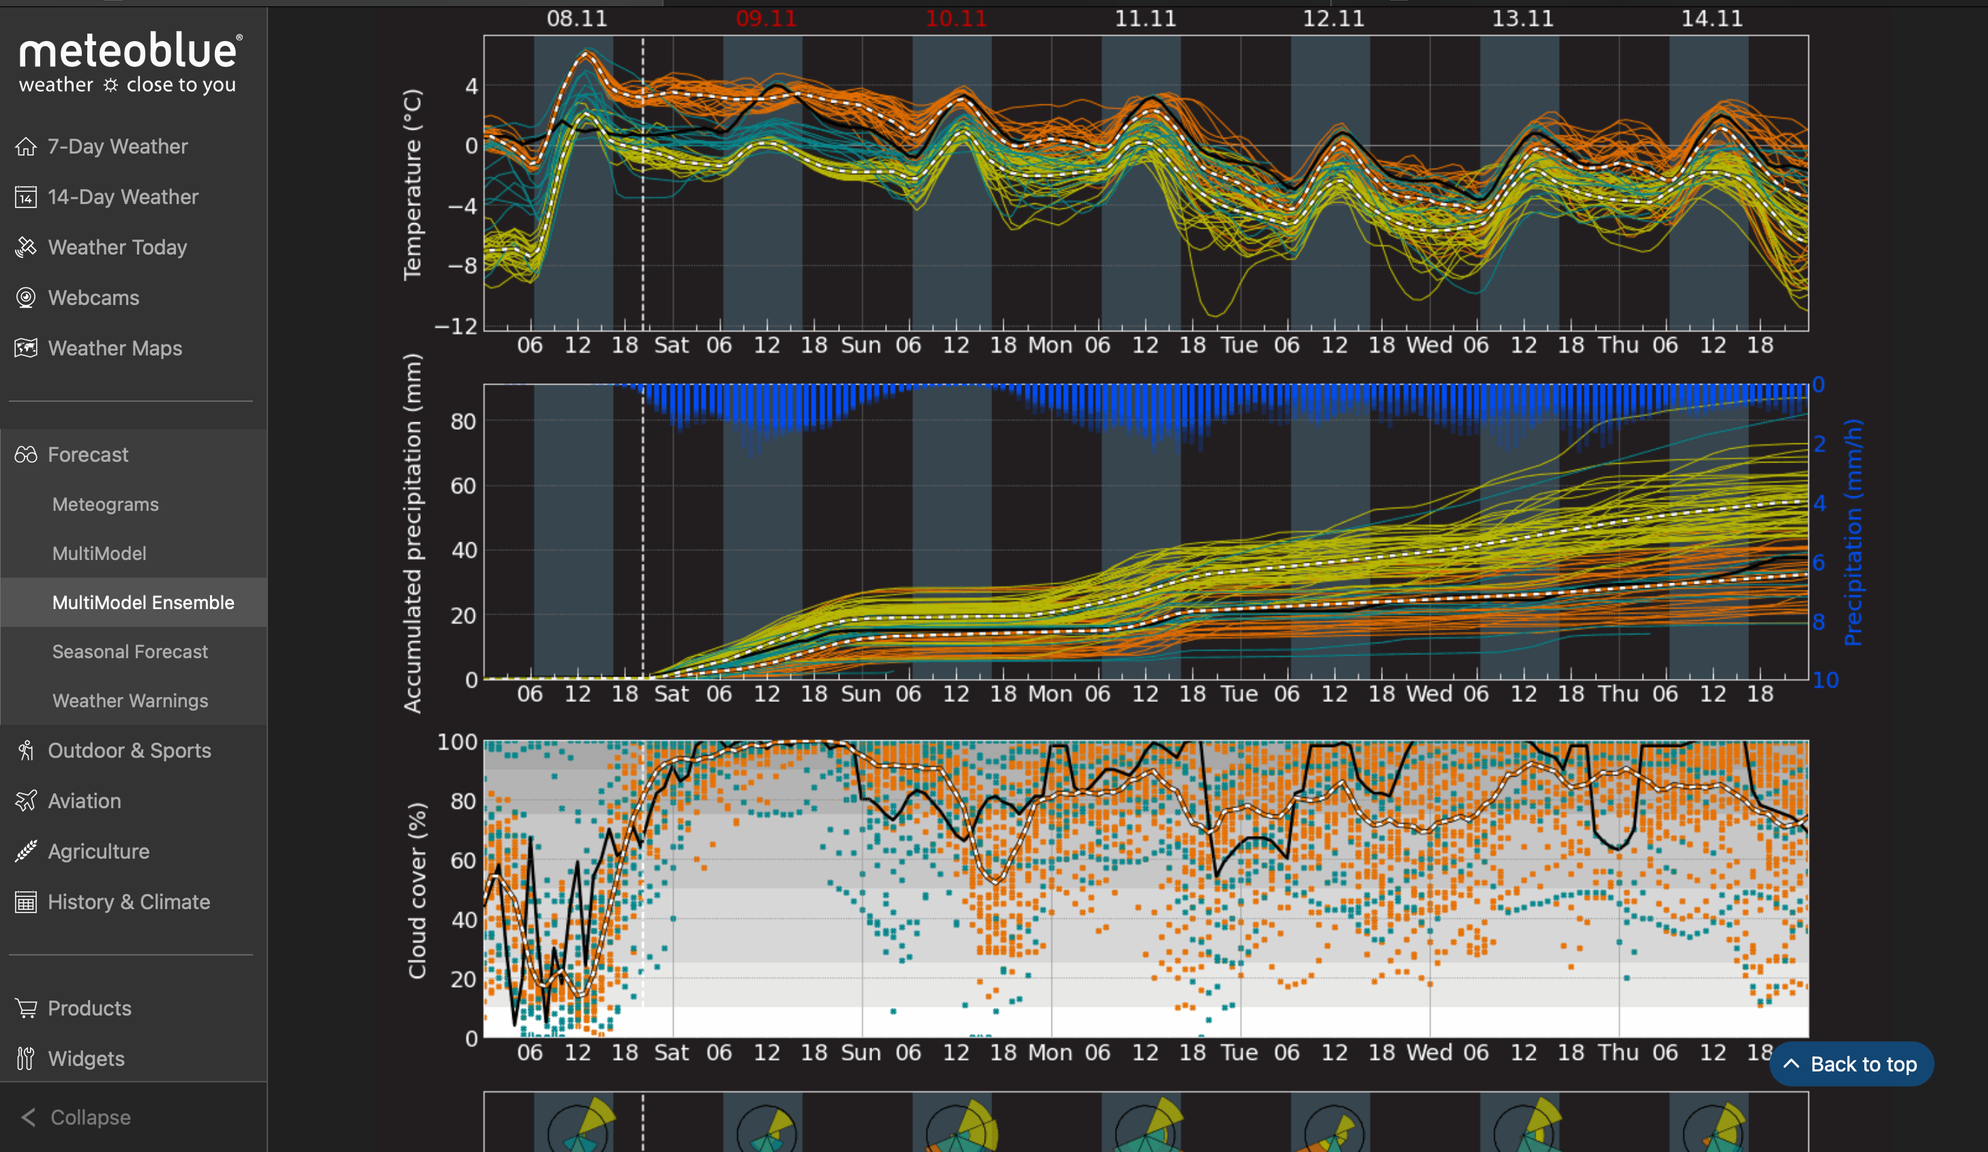The width and height of the screenshot is (1988, 1152).
Task: Click the Agriculture wheat icon
Action: (x=26, y=851)
